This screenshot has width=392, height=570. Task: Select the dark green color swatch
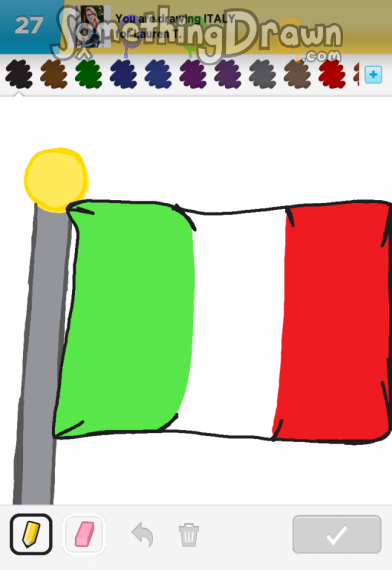89,75
